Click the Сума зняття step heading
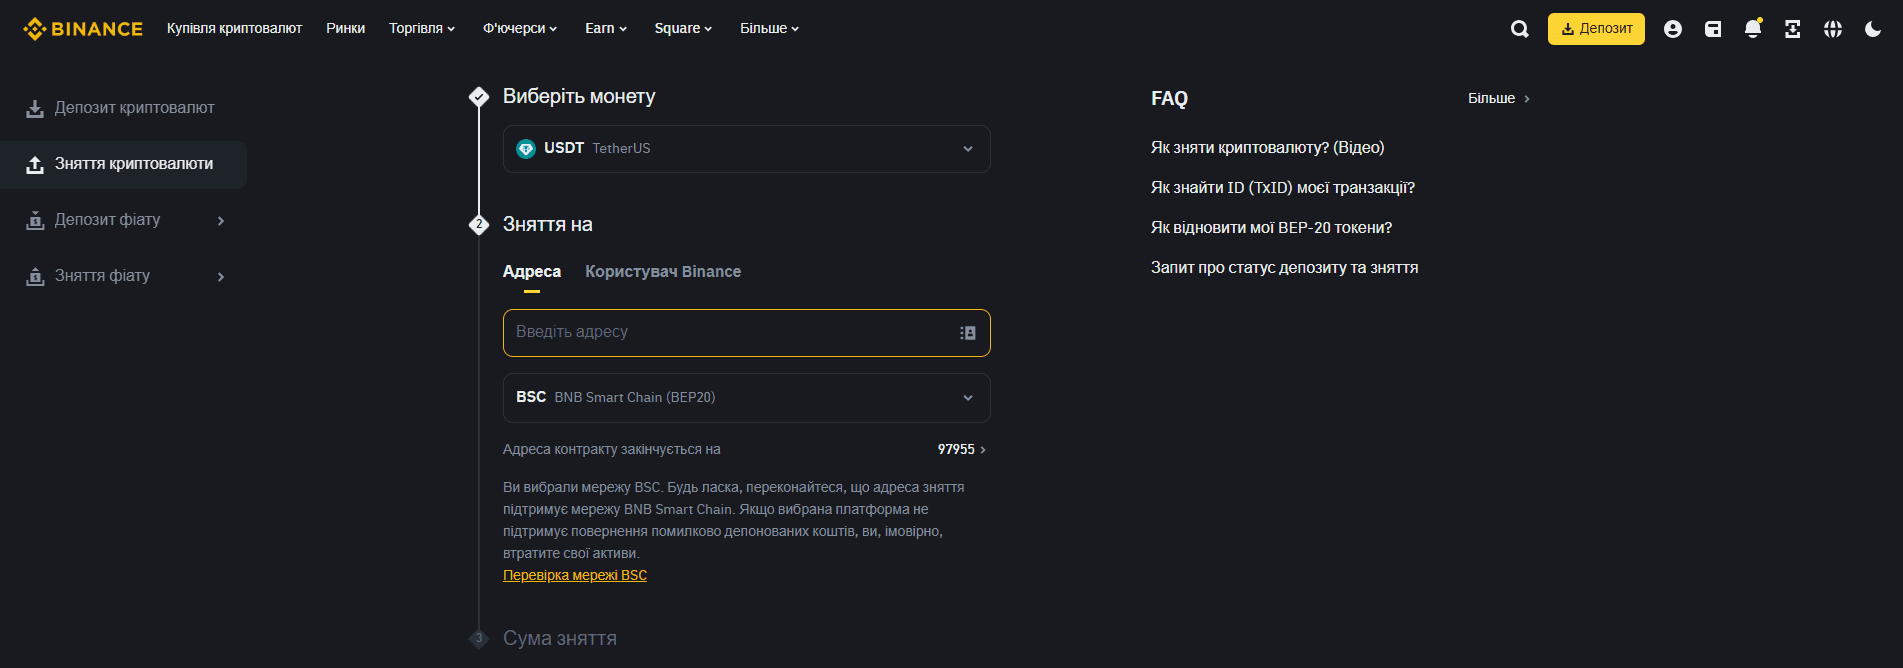Viewport: 1903px width, 668px height. click(559, 638)
